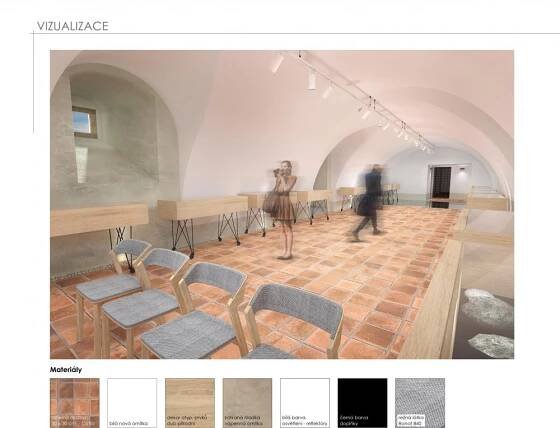
Task: Click the ceiling track spotlight nearest camera
Action: point(278,63)
